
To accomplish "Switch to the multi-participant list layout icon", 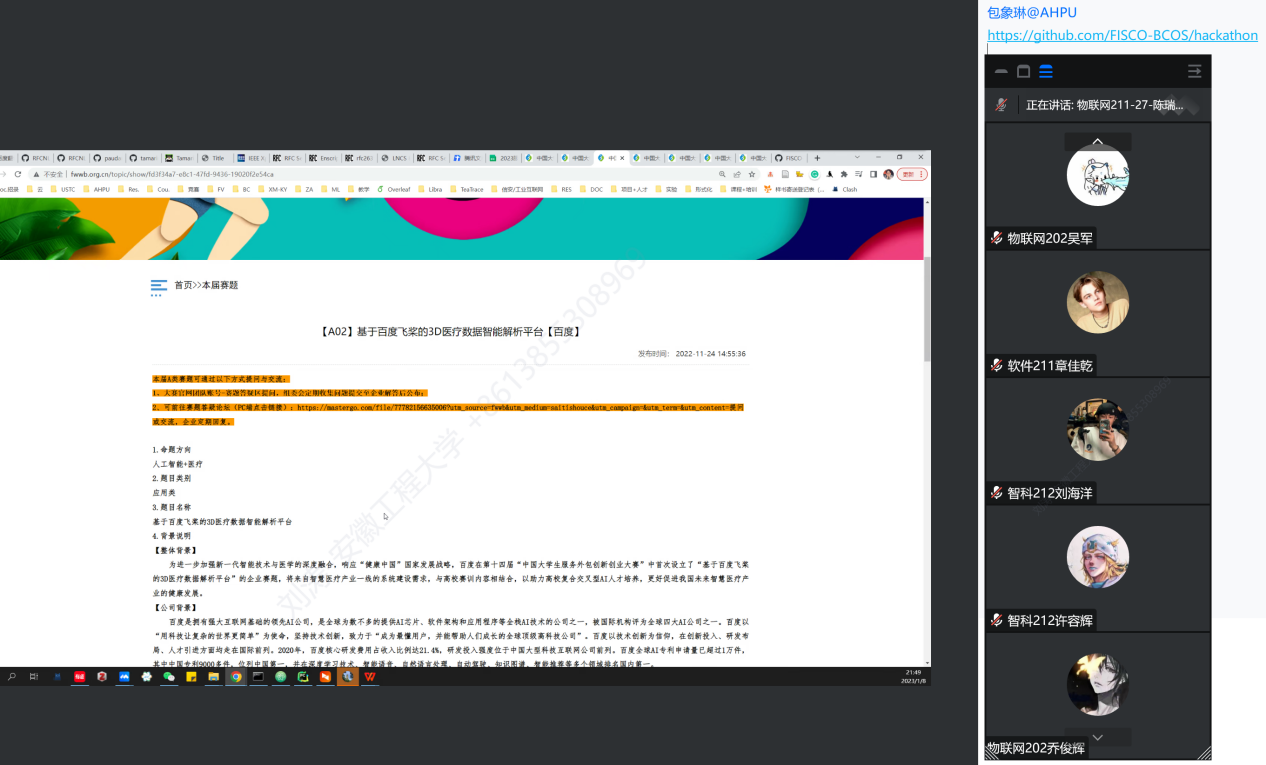I will click(x=1046, y=71).
